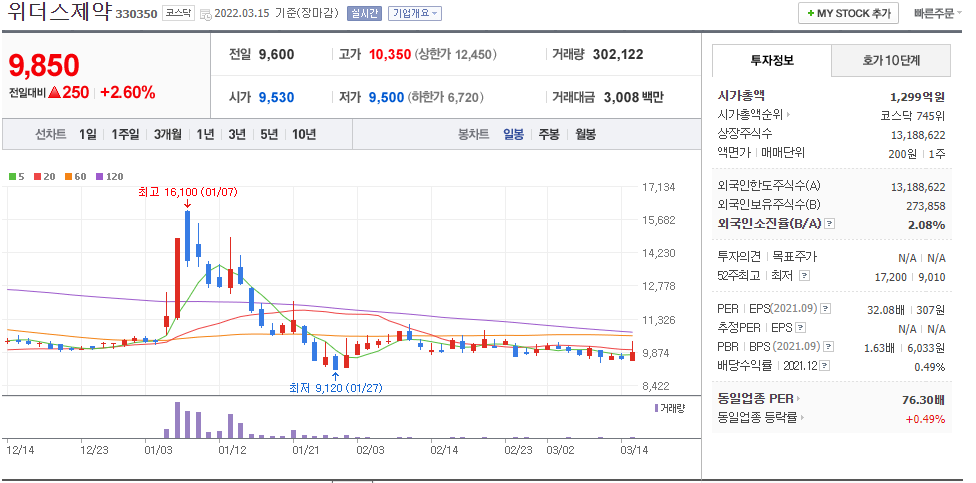Click the 01/12 date label on chart axis
This screenshot has height=483, width=976.
(232, 449)
